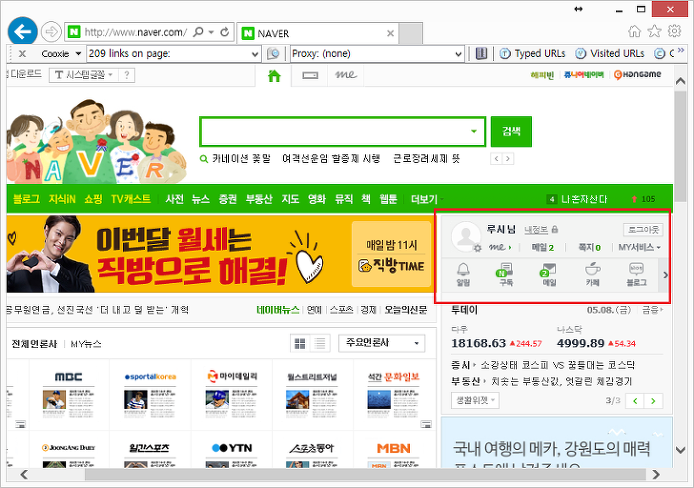This screenshot has width=694, height=488.
Task: Show next suggested search topic
Action: pyautogui.click(x=508, y=158)
